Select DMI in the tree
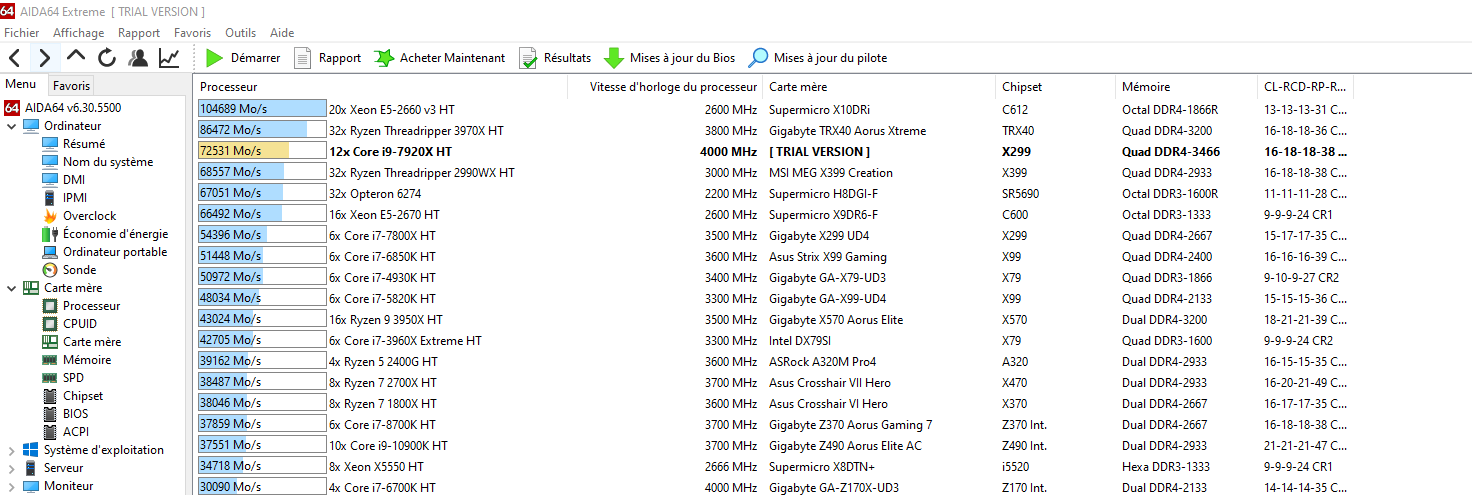The height and width of the screenshot is (495, 1472). pos(64,180)
